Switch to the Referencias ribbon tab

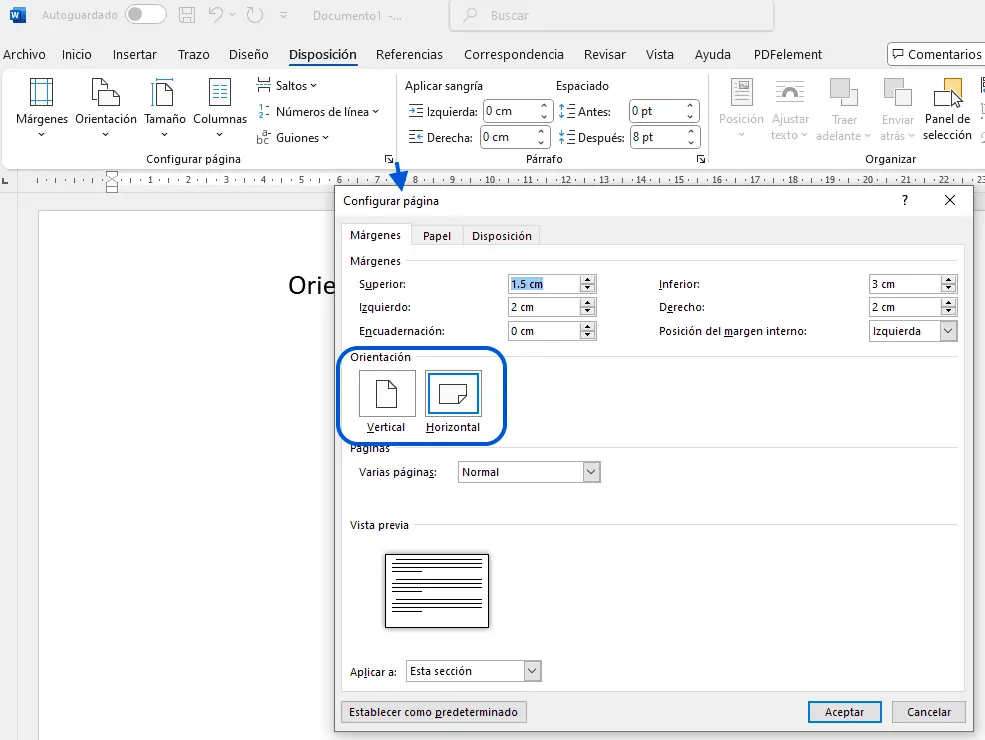409,55
